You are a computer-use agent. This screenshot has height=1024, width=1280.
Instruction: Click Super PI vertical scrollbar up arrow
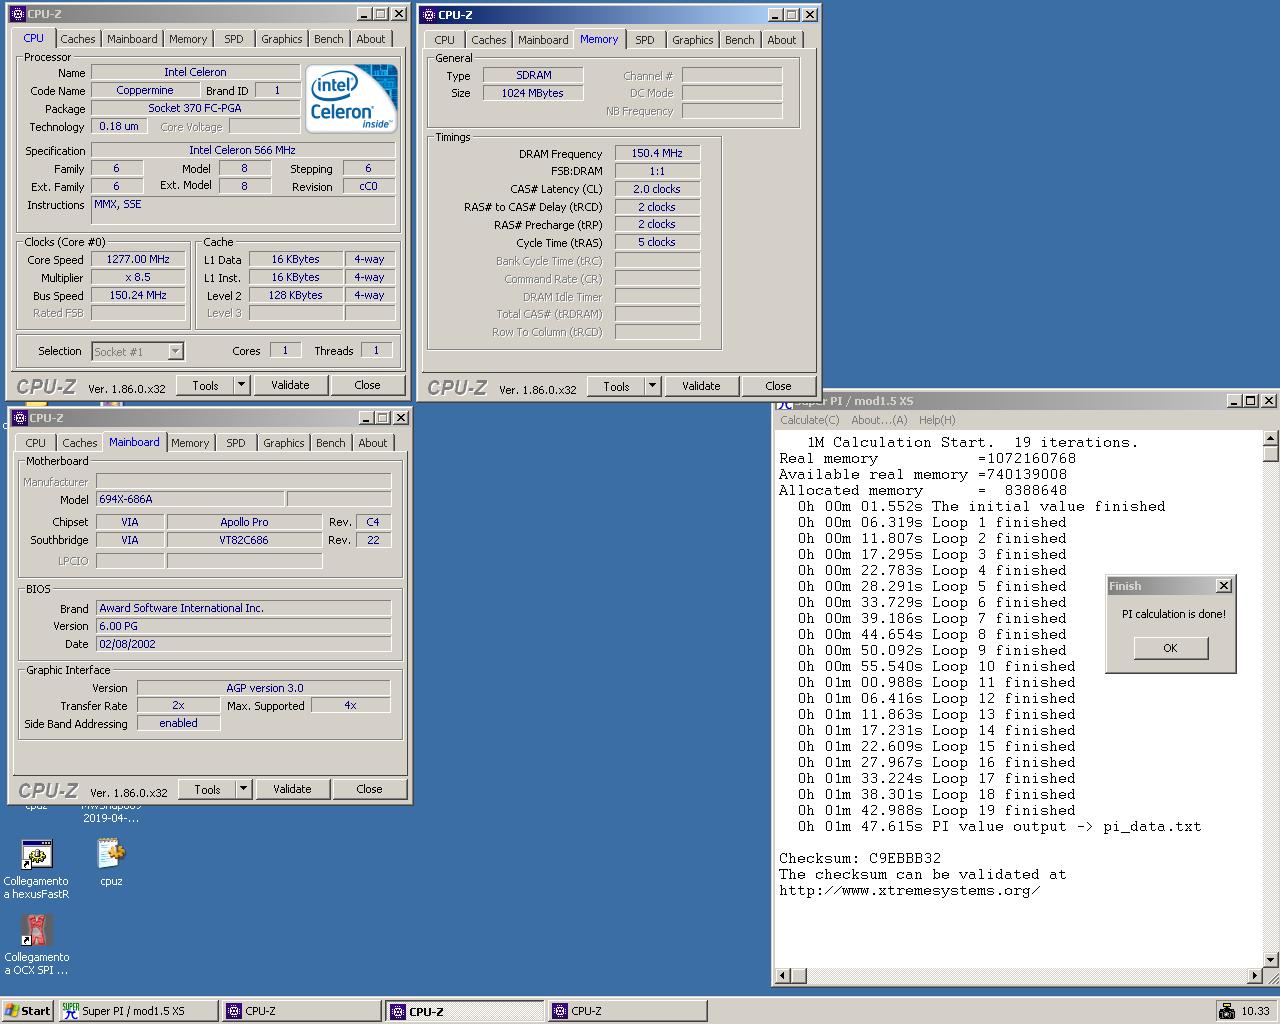[x=1271, y=438]
